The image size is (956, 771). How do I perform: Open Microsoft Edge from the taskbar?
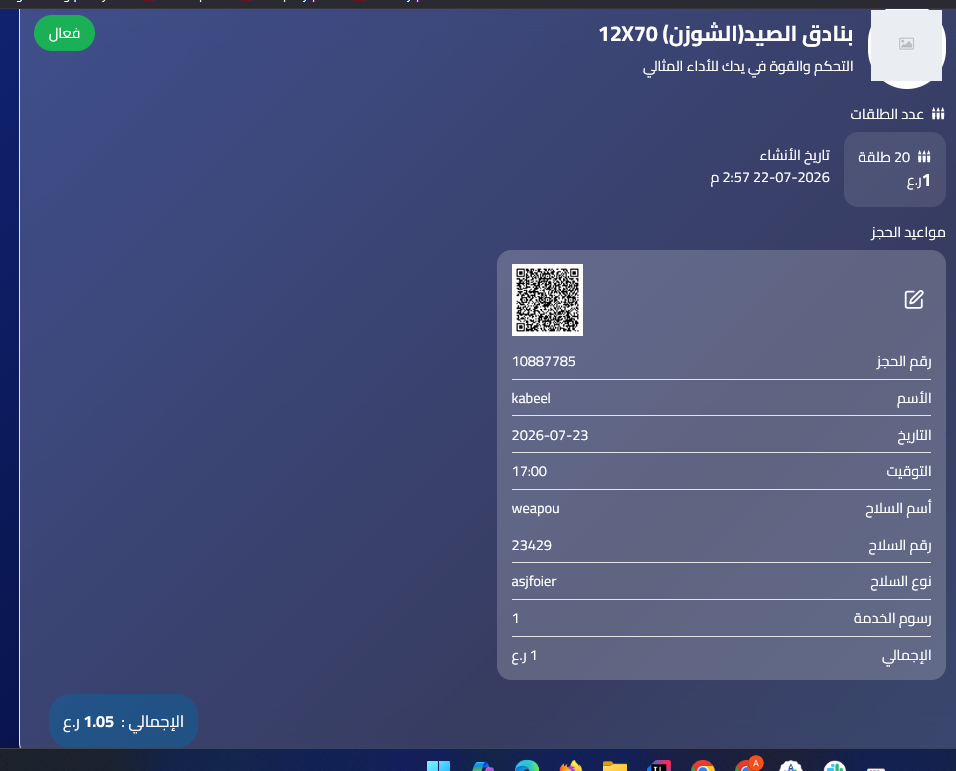[x=526, y=766]
